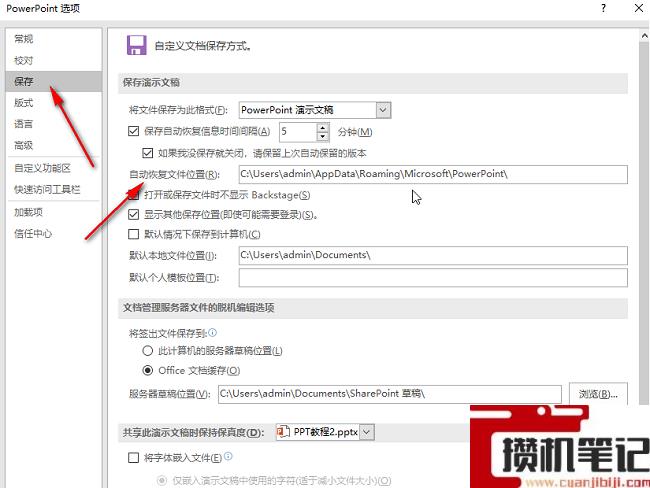Click the vertical scrollbar track
The width and height of the screenshot is (650, 488).
pyautogui.click(x=644, y=222)
